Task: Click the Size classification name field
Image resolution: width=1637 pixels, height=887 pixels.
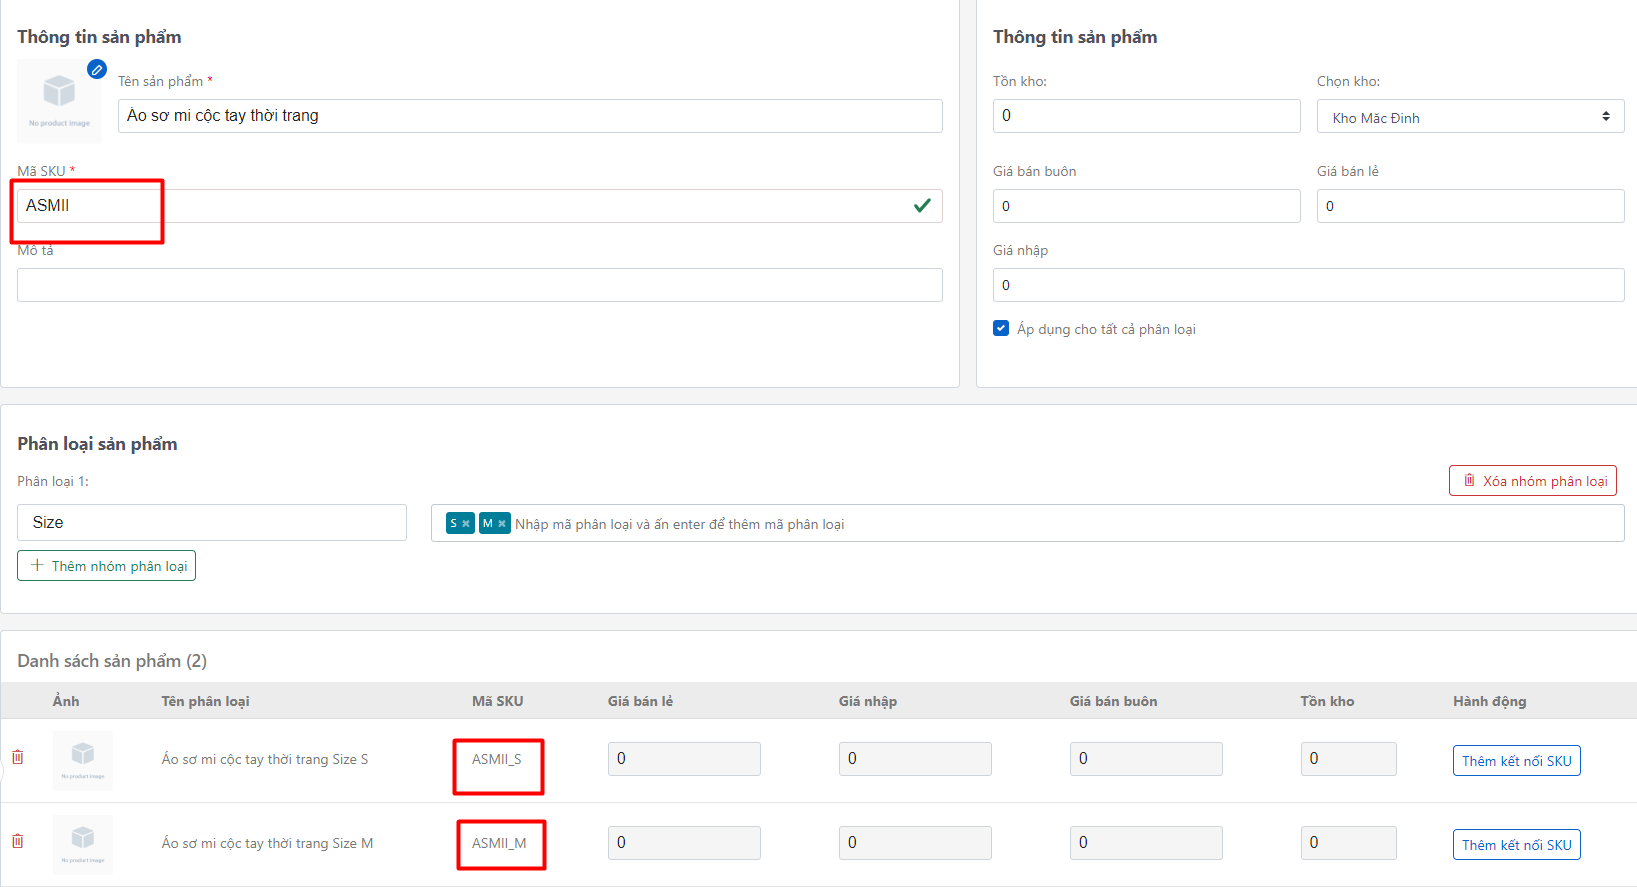Action: click(x=212, y=522)
